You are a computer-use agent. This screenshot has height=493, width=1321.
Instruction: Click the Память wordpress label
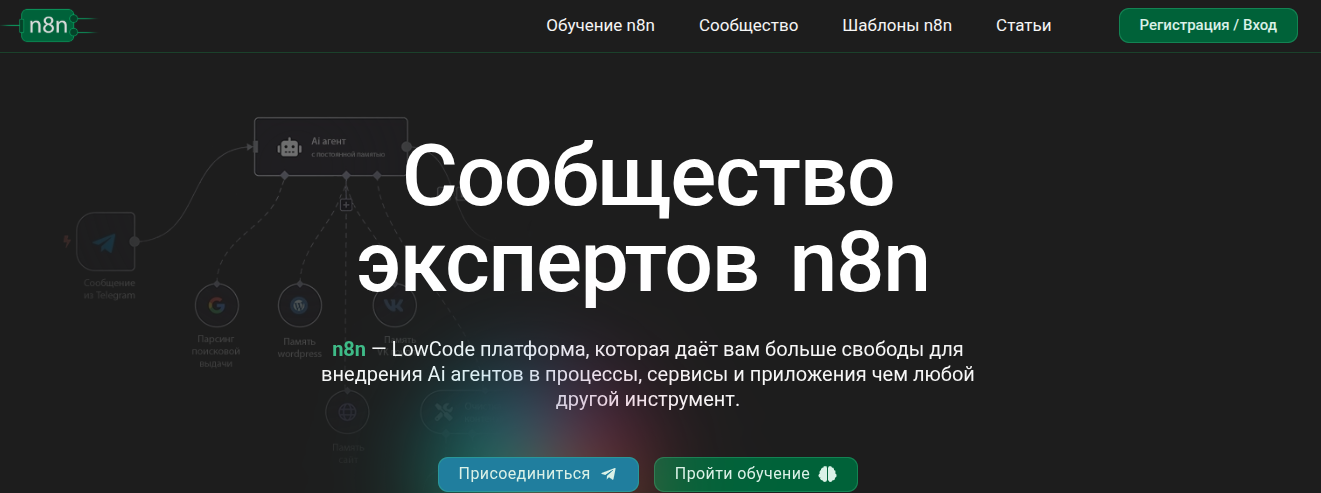click(300, 347)
